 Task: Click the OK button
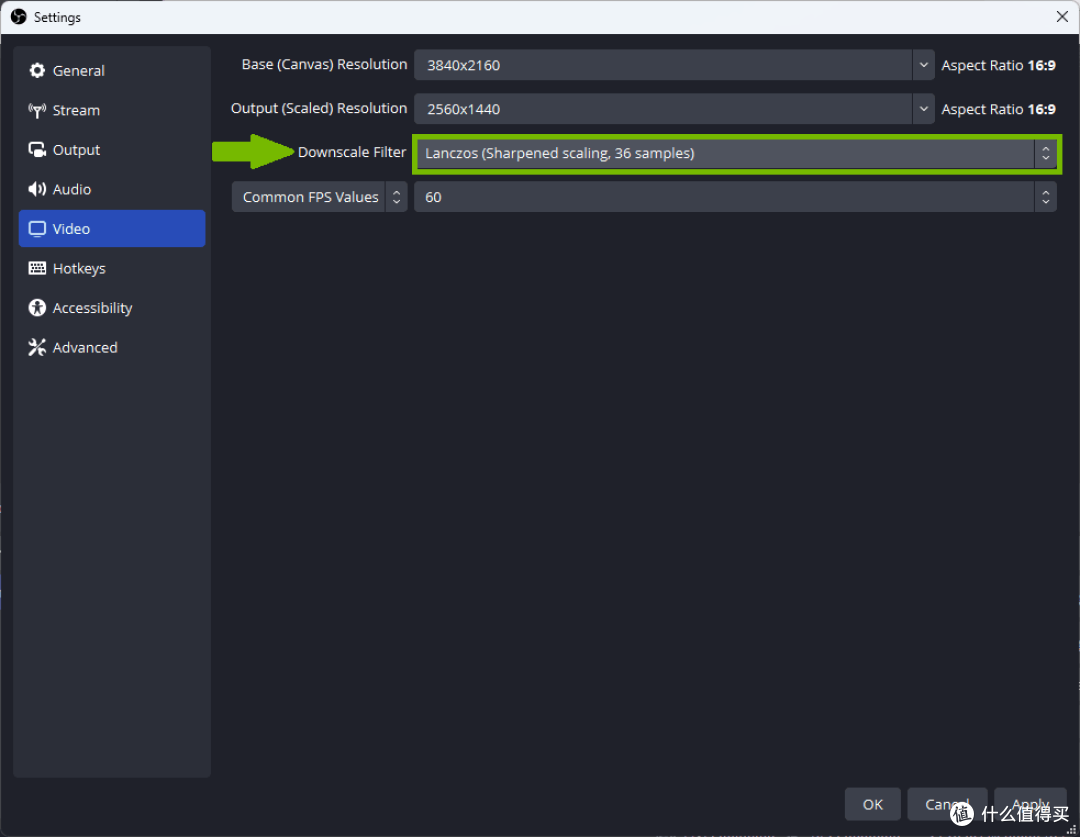point(872,804)
